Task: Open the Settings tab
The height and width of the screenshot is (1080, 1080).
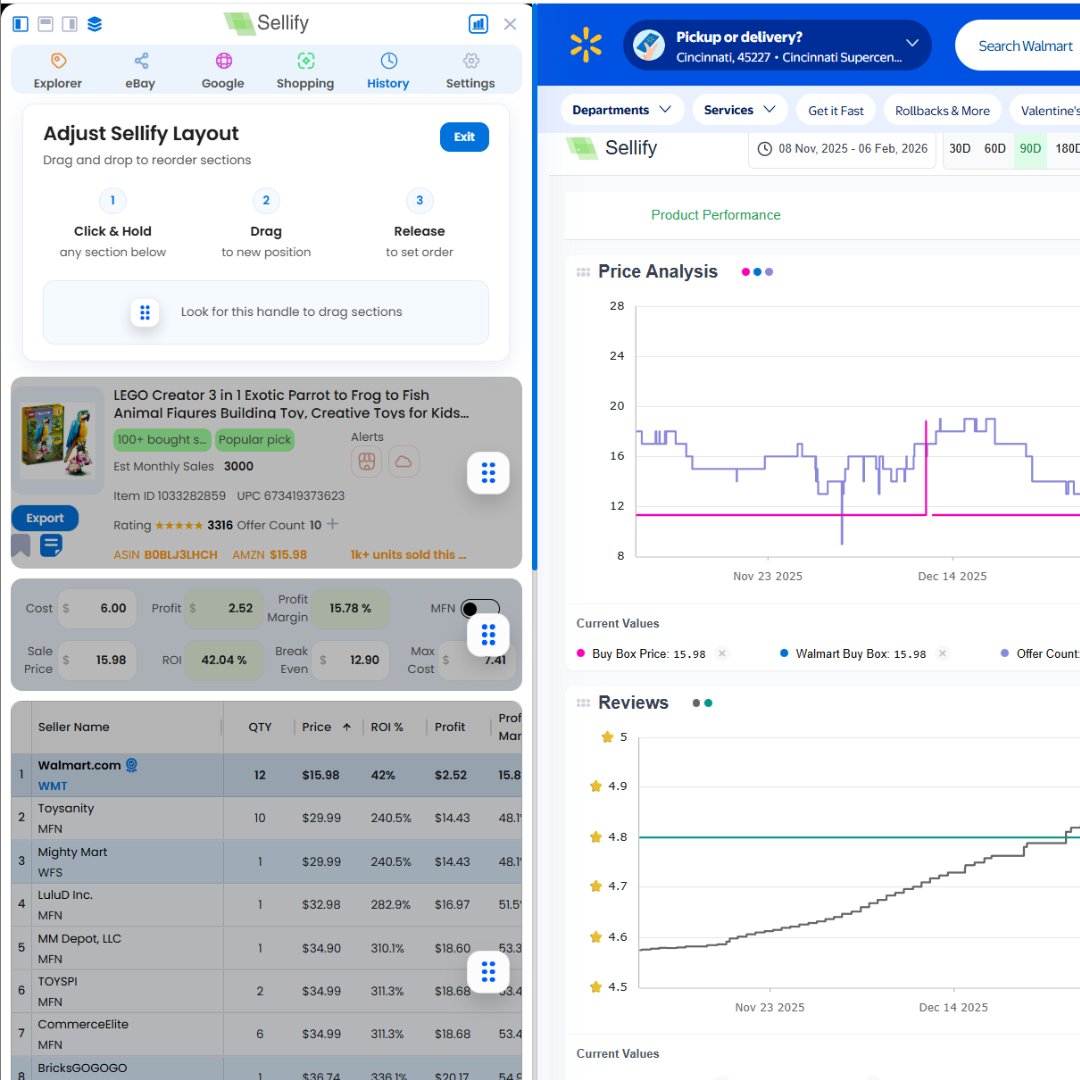Action: [x=470, y=71]
